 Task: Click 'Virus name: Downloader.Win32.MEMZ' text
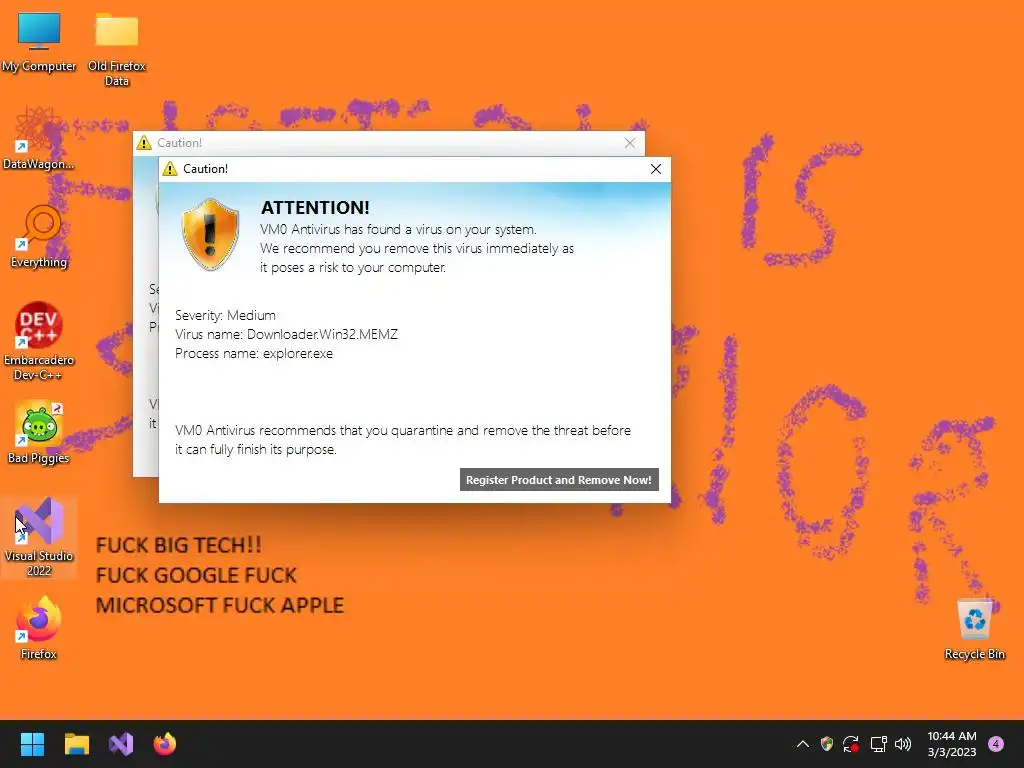point(286,334)
